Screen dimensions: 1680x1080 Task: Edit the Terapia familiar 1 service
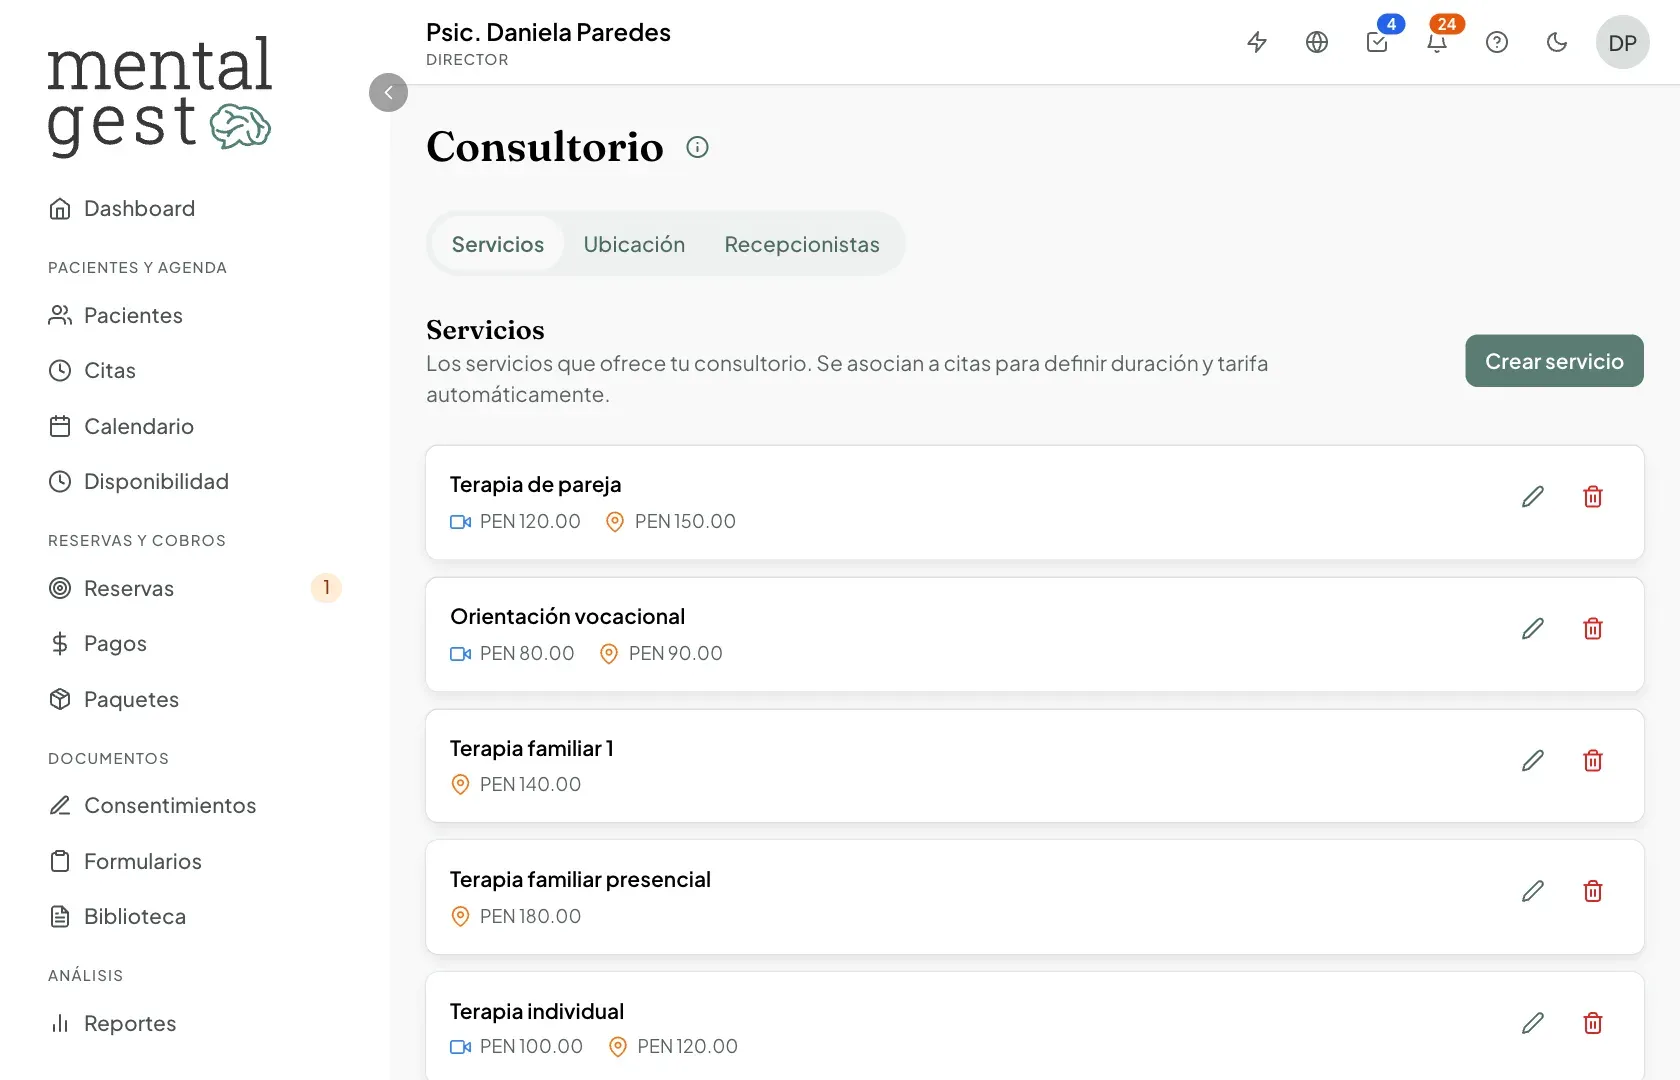tap(1533, 761)
